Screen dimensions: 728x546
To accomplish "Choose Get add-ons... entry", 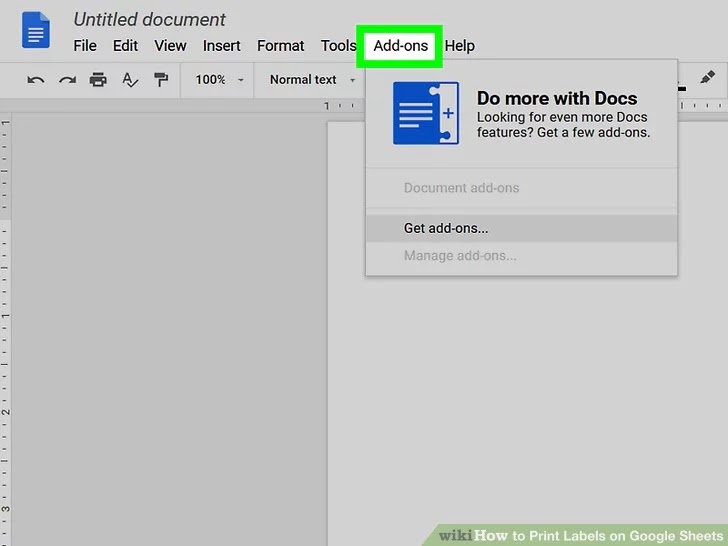I will [x=521, y=228].
